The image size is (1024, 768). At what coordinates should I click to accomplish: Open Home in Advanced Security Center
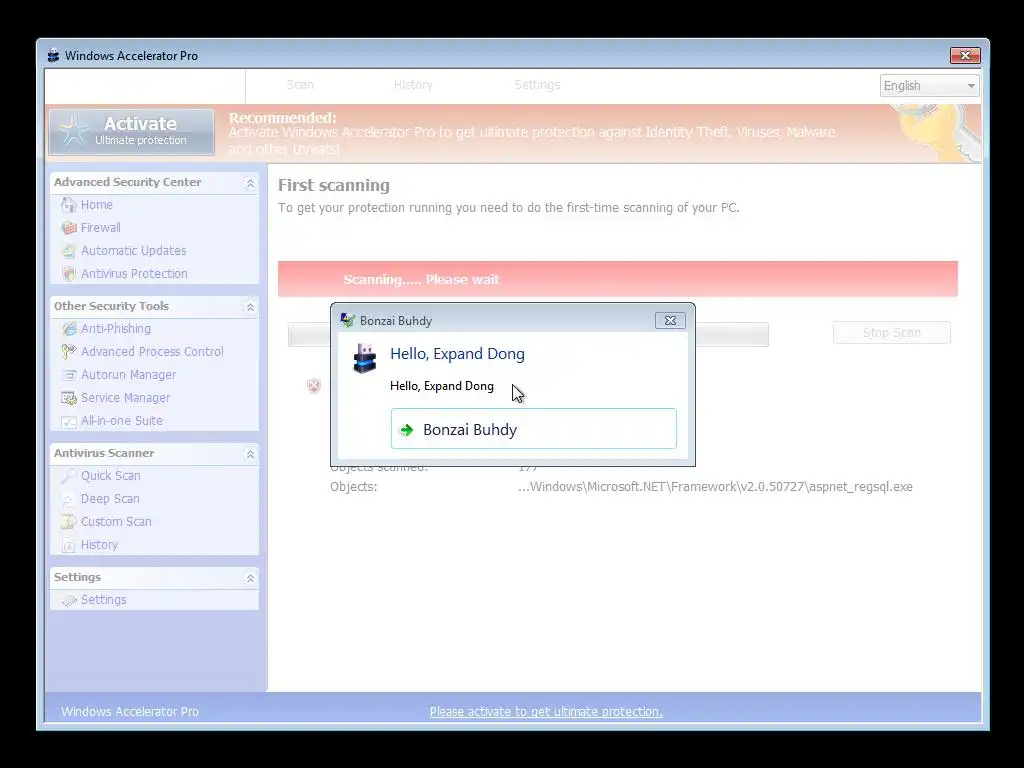97,205
